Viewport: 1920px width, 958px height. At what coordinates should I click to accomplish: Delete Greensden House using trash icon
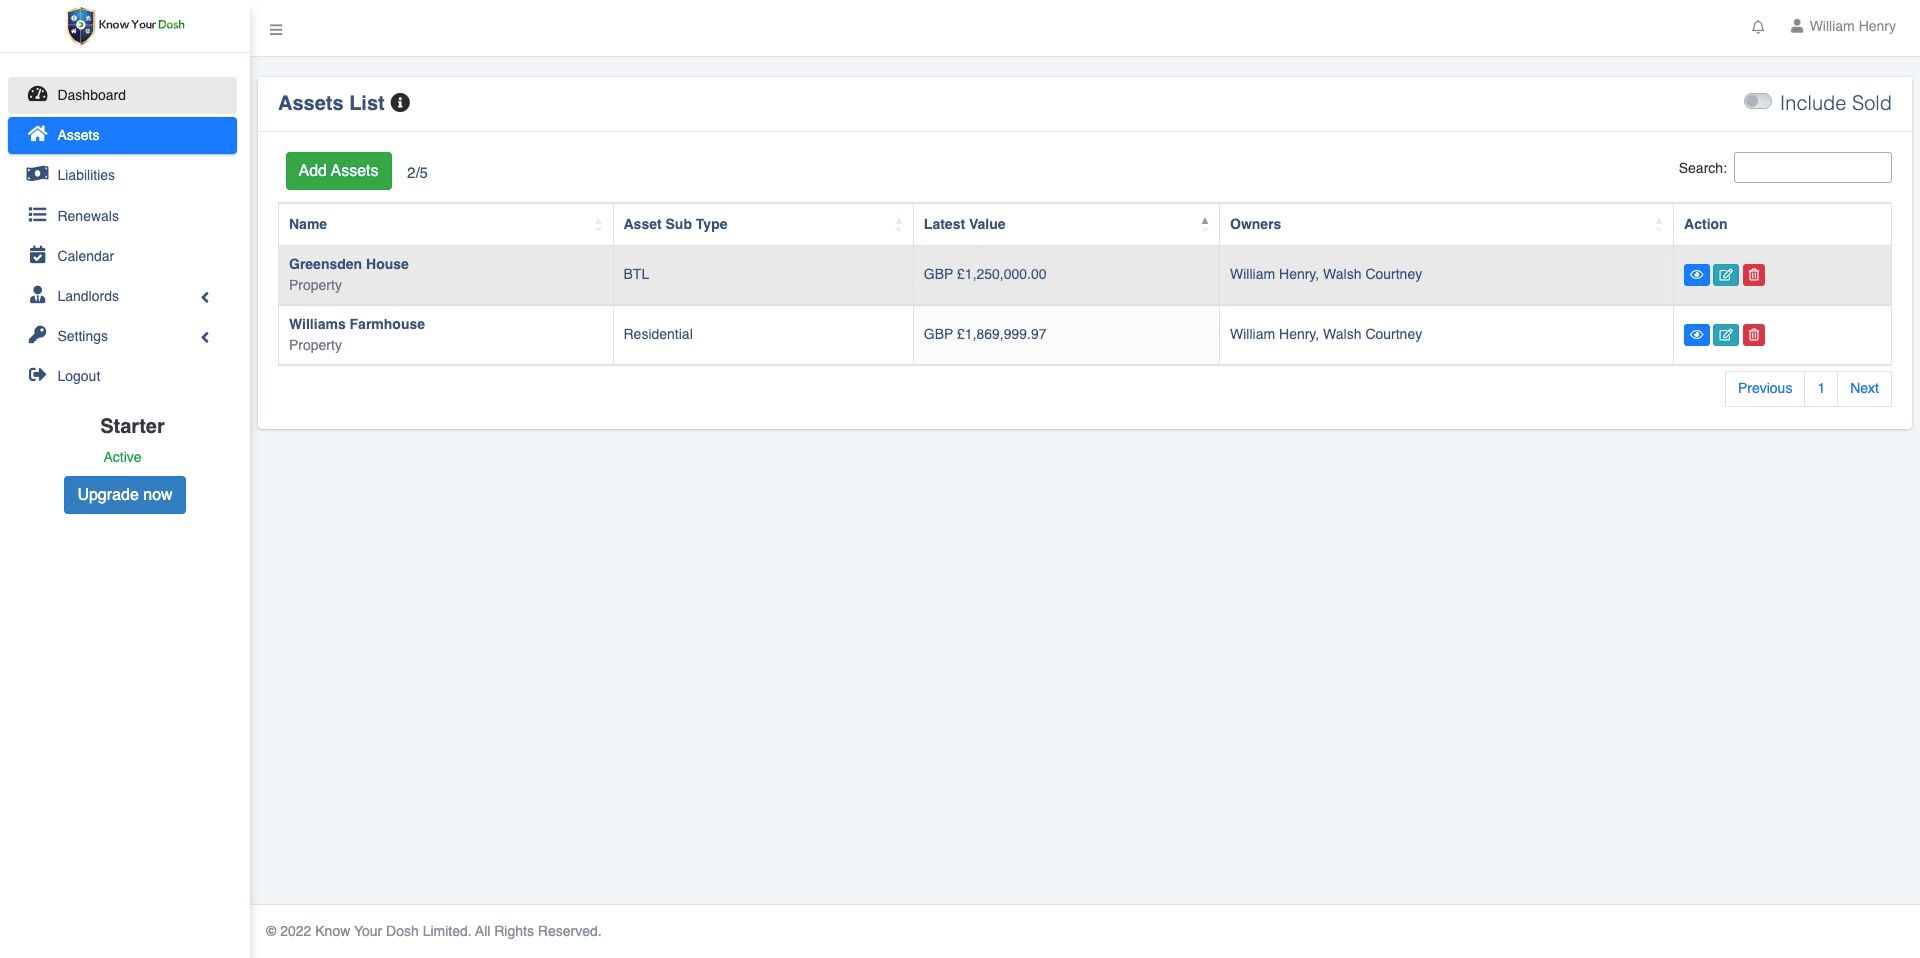pyautogui.click(x=1754, y=275)
